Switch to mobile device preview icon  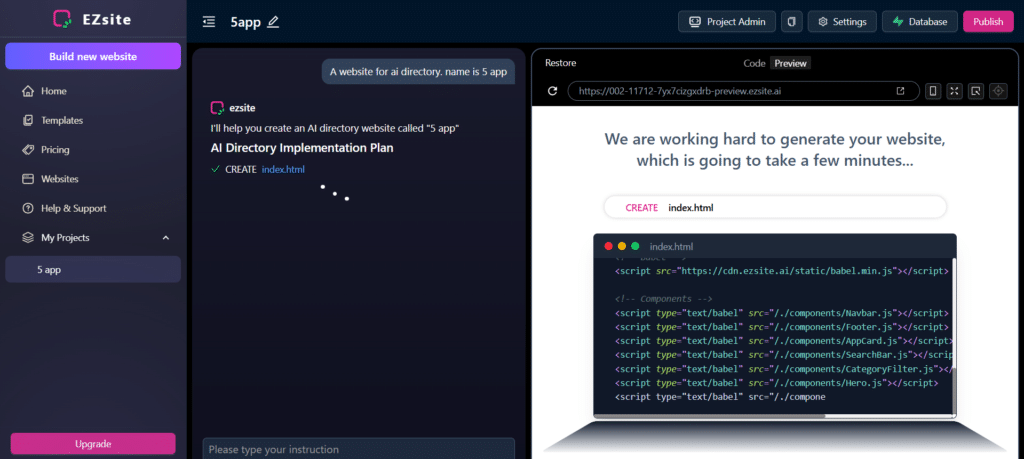click(933, 91)
